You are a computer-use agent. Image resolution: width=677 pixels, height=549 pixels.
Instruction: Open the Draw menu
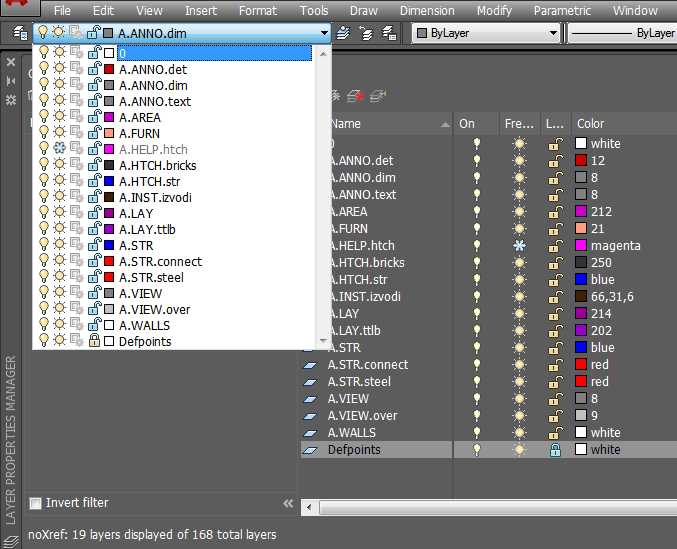[364, 10]
